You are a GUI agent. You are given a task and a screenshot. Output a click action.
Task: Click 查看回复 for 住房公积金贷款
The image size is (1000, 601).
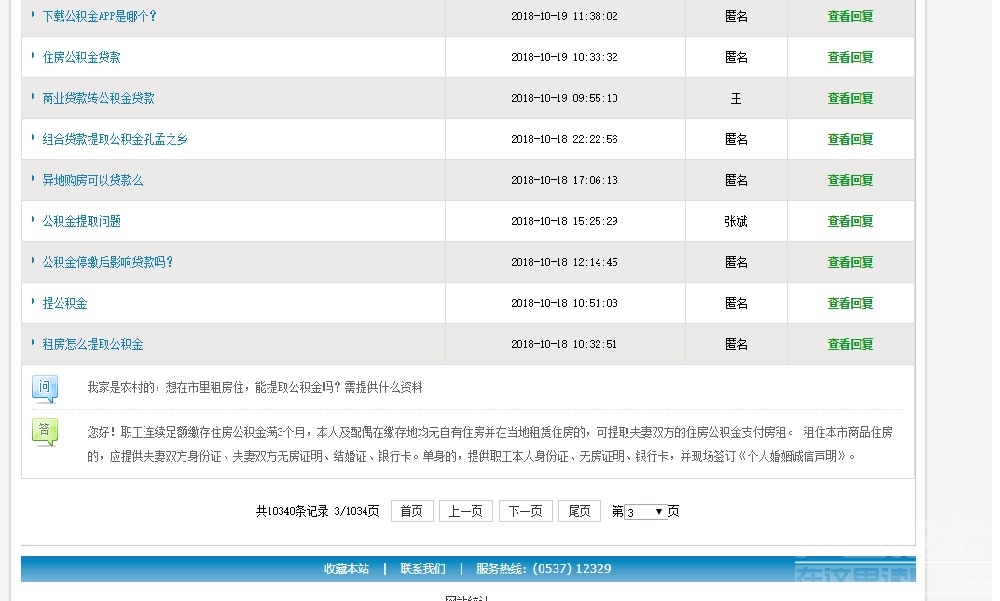click(x=849, y=57)
